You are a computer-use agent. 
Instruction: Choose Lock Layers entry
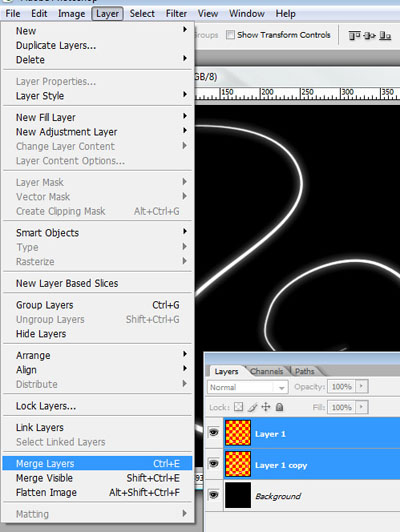(97, 406)
